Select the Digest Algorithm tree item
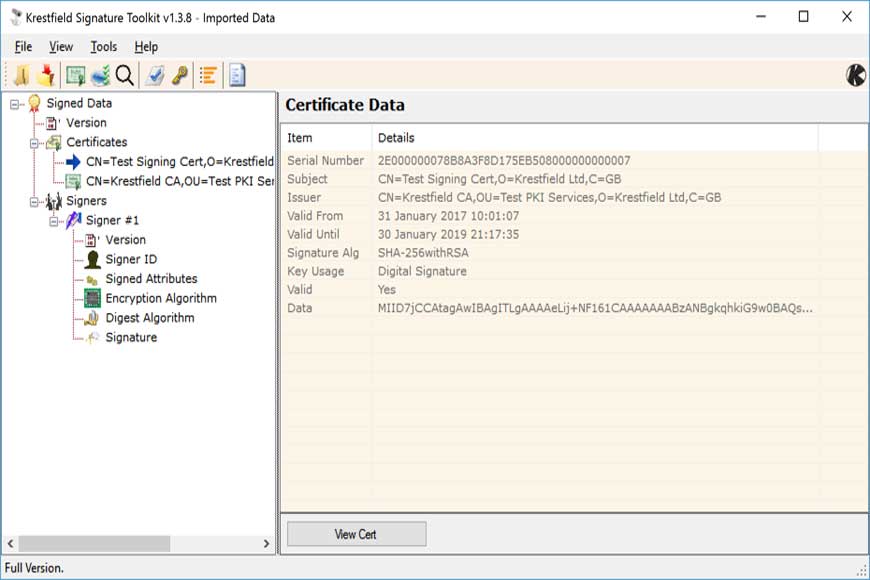Screen dimensions: 870x580 (x=150, y=317)
